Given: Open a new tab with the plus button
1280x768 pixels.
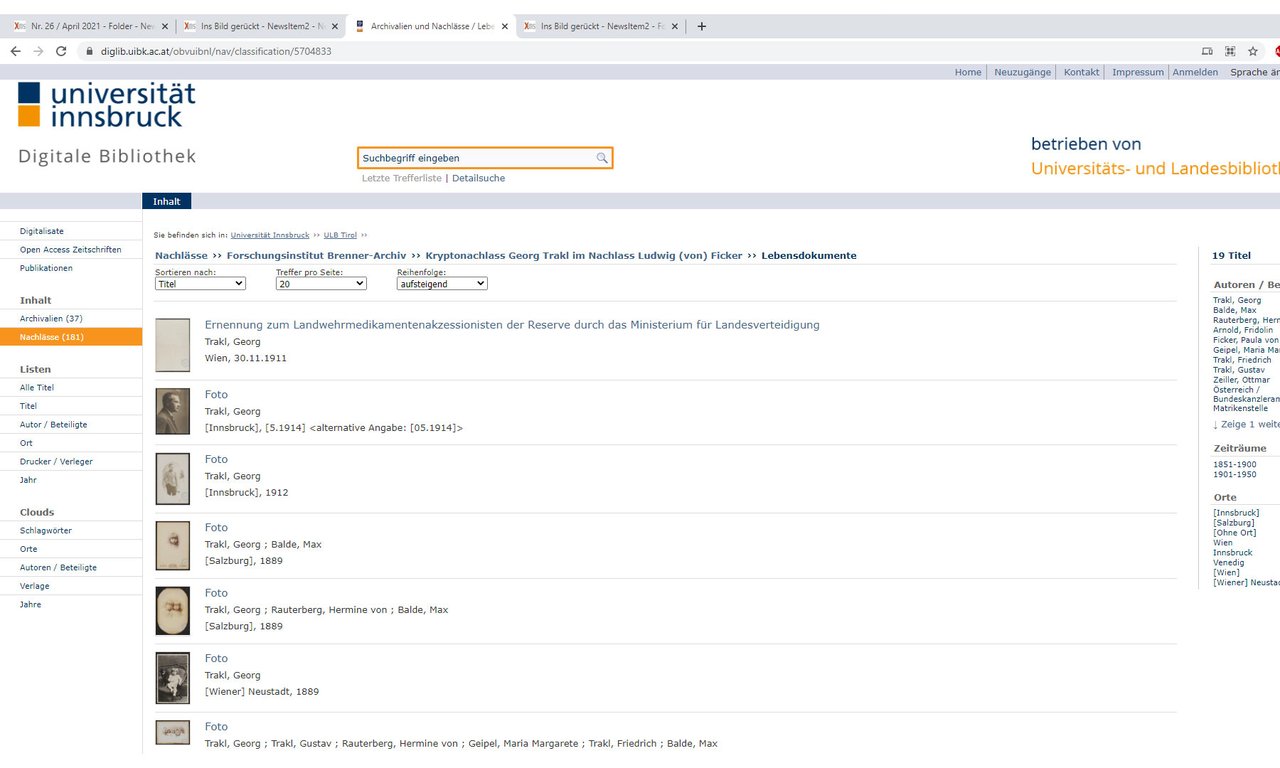Looking at the screenshot, I should tap(701, 26).
